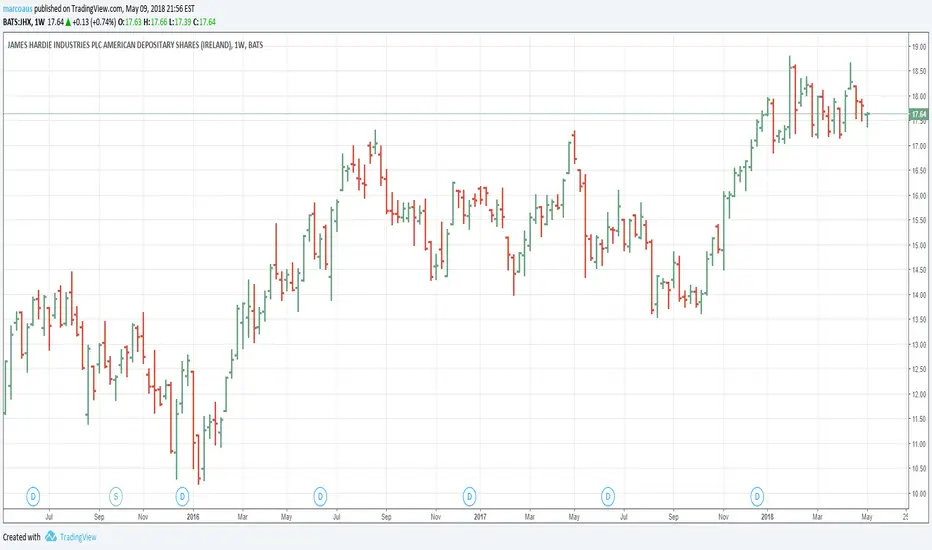Click the 16.00 price axis label

919,196
